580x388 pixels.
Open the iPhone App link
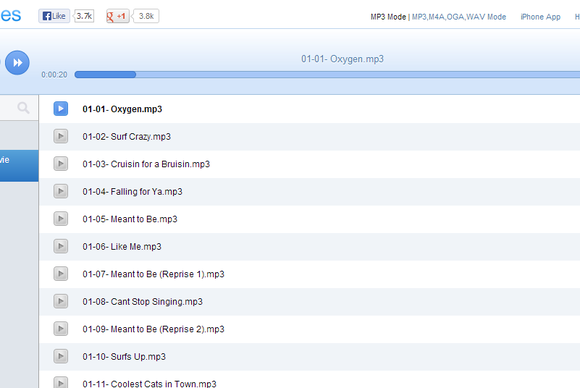click(540, 17)
